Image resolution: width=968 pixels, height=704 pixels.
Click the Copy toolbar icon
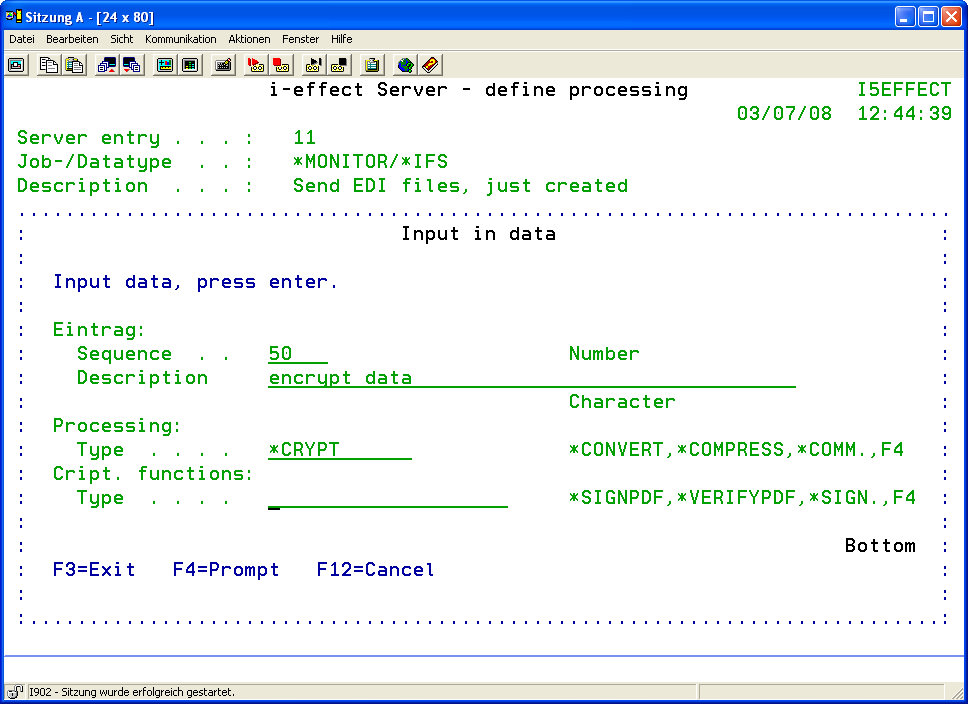(x=49, y=65)
